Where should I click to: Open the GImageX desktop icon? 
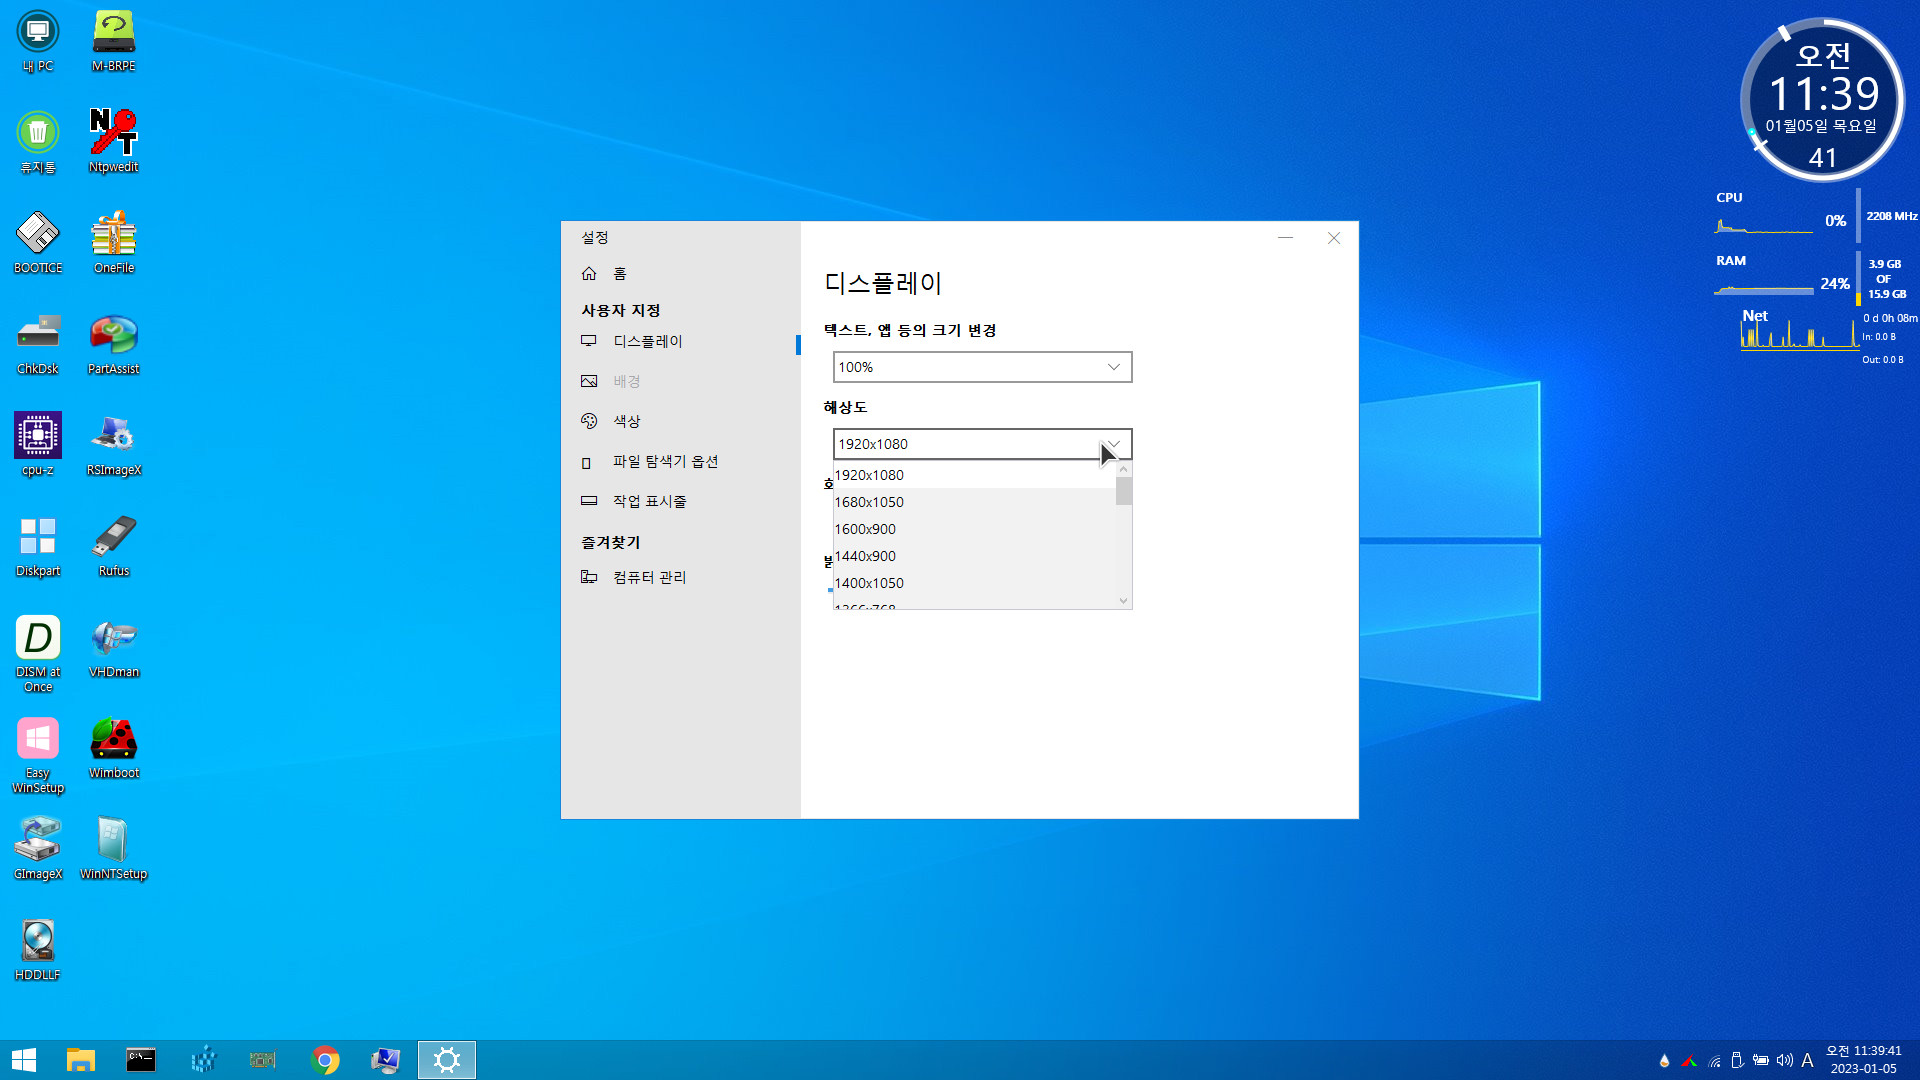38,849
